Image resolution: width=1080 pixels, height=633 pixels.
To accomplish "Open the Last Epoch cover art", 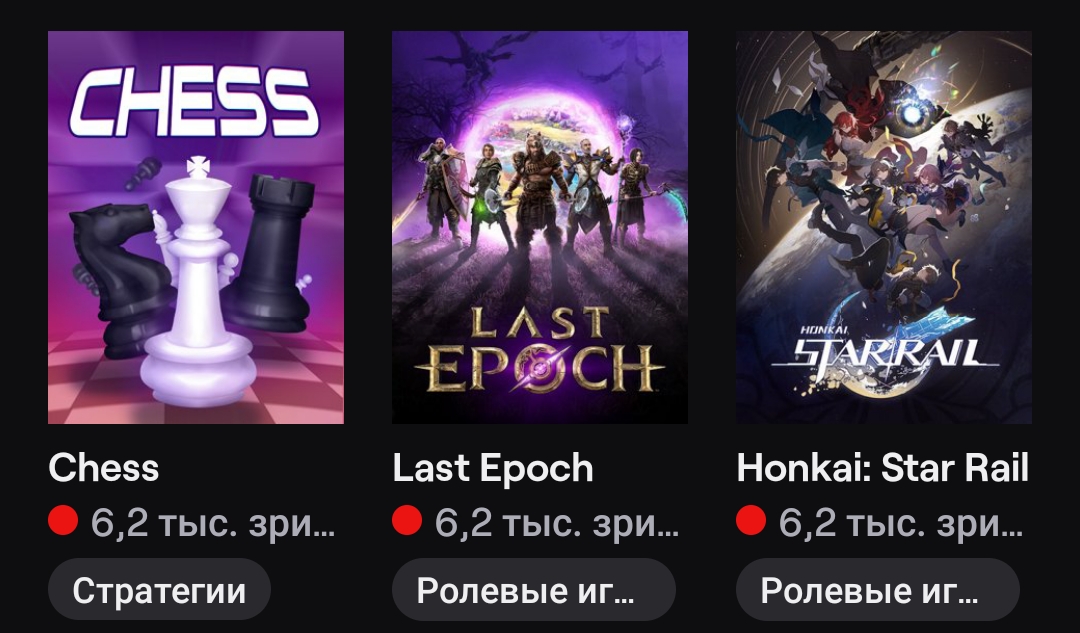I will 540,227.
